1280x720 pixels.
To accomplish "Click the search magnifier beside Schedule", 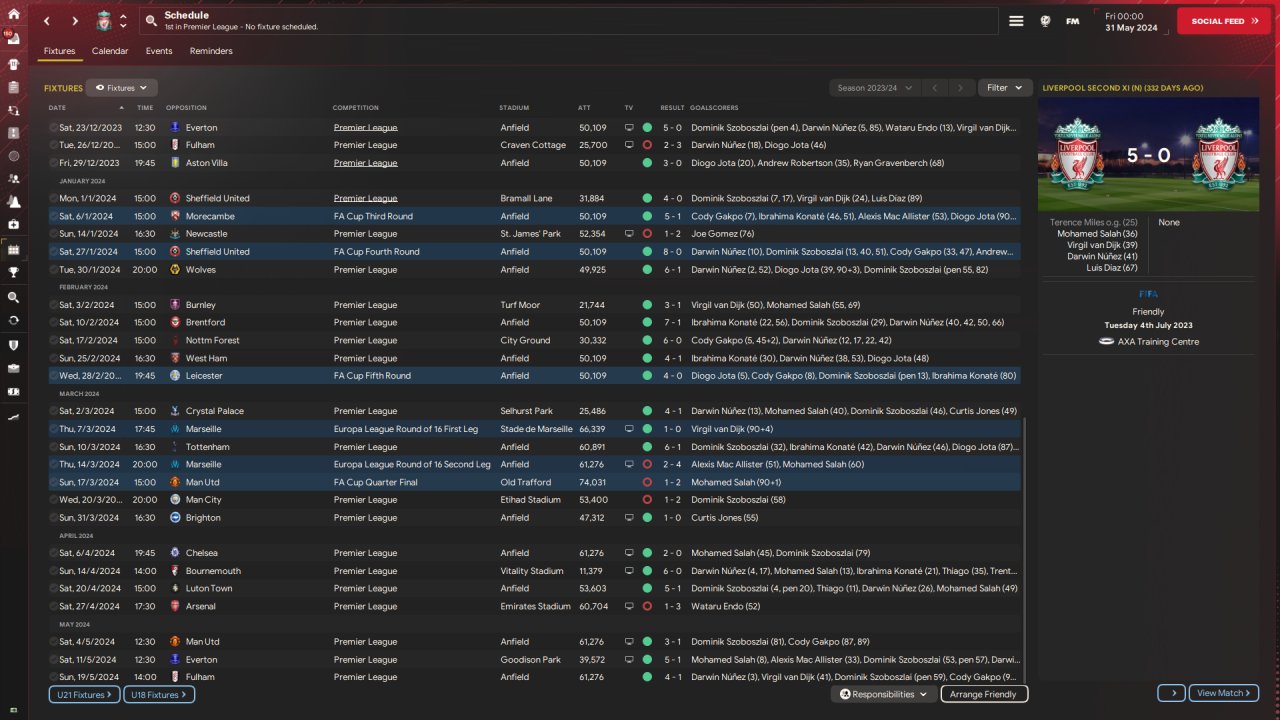I will 151,21.
